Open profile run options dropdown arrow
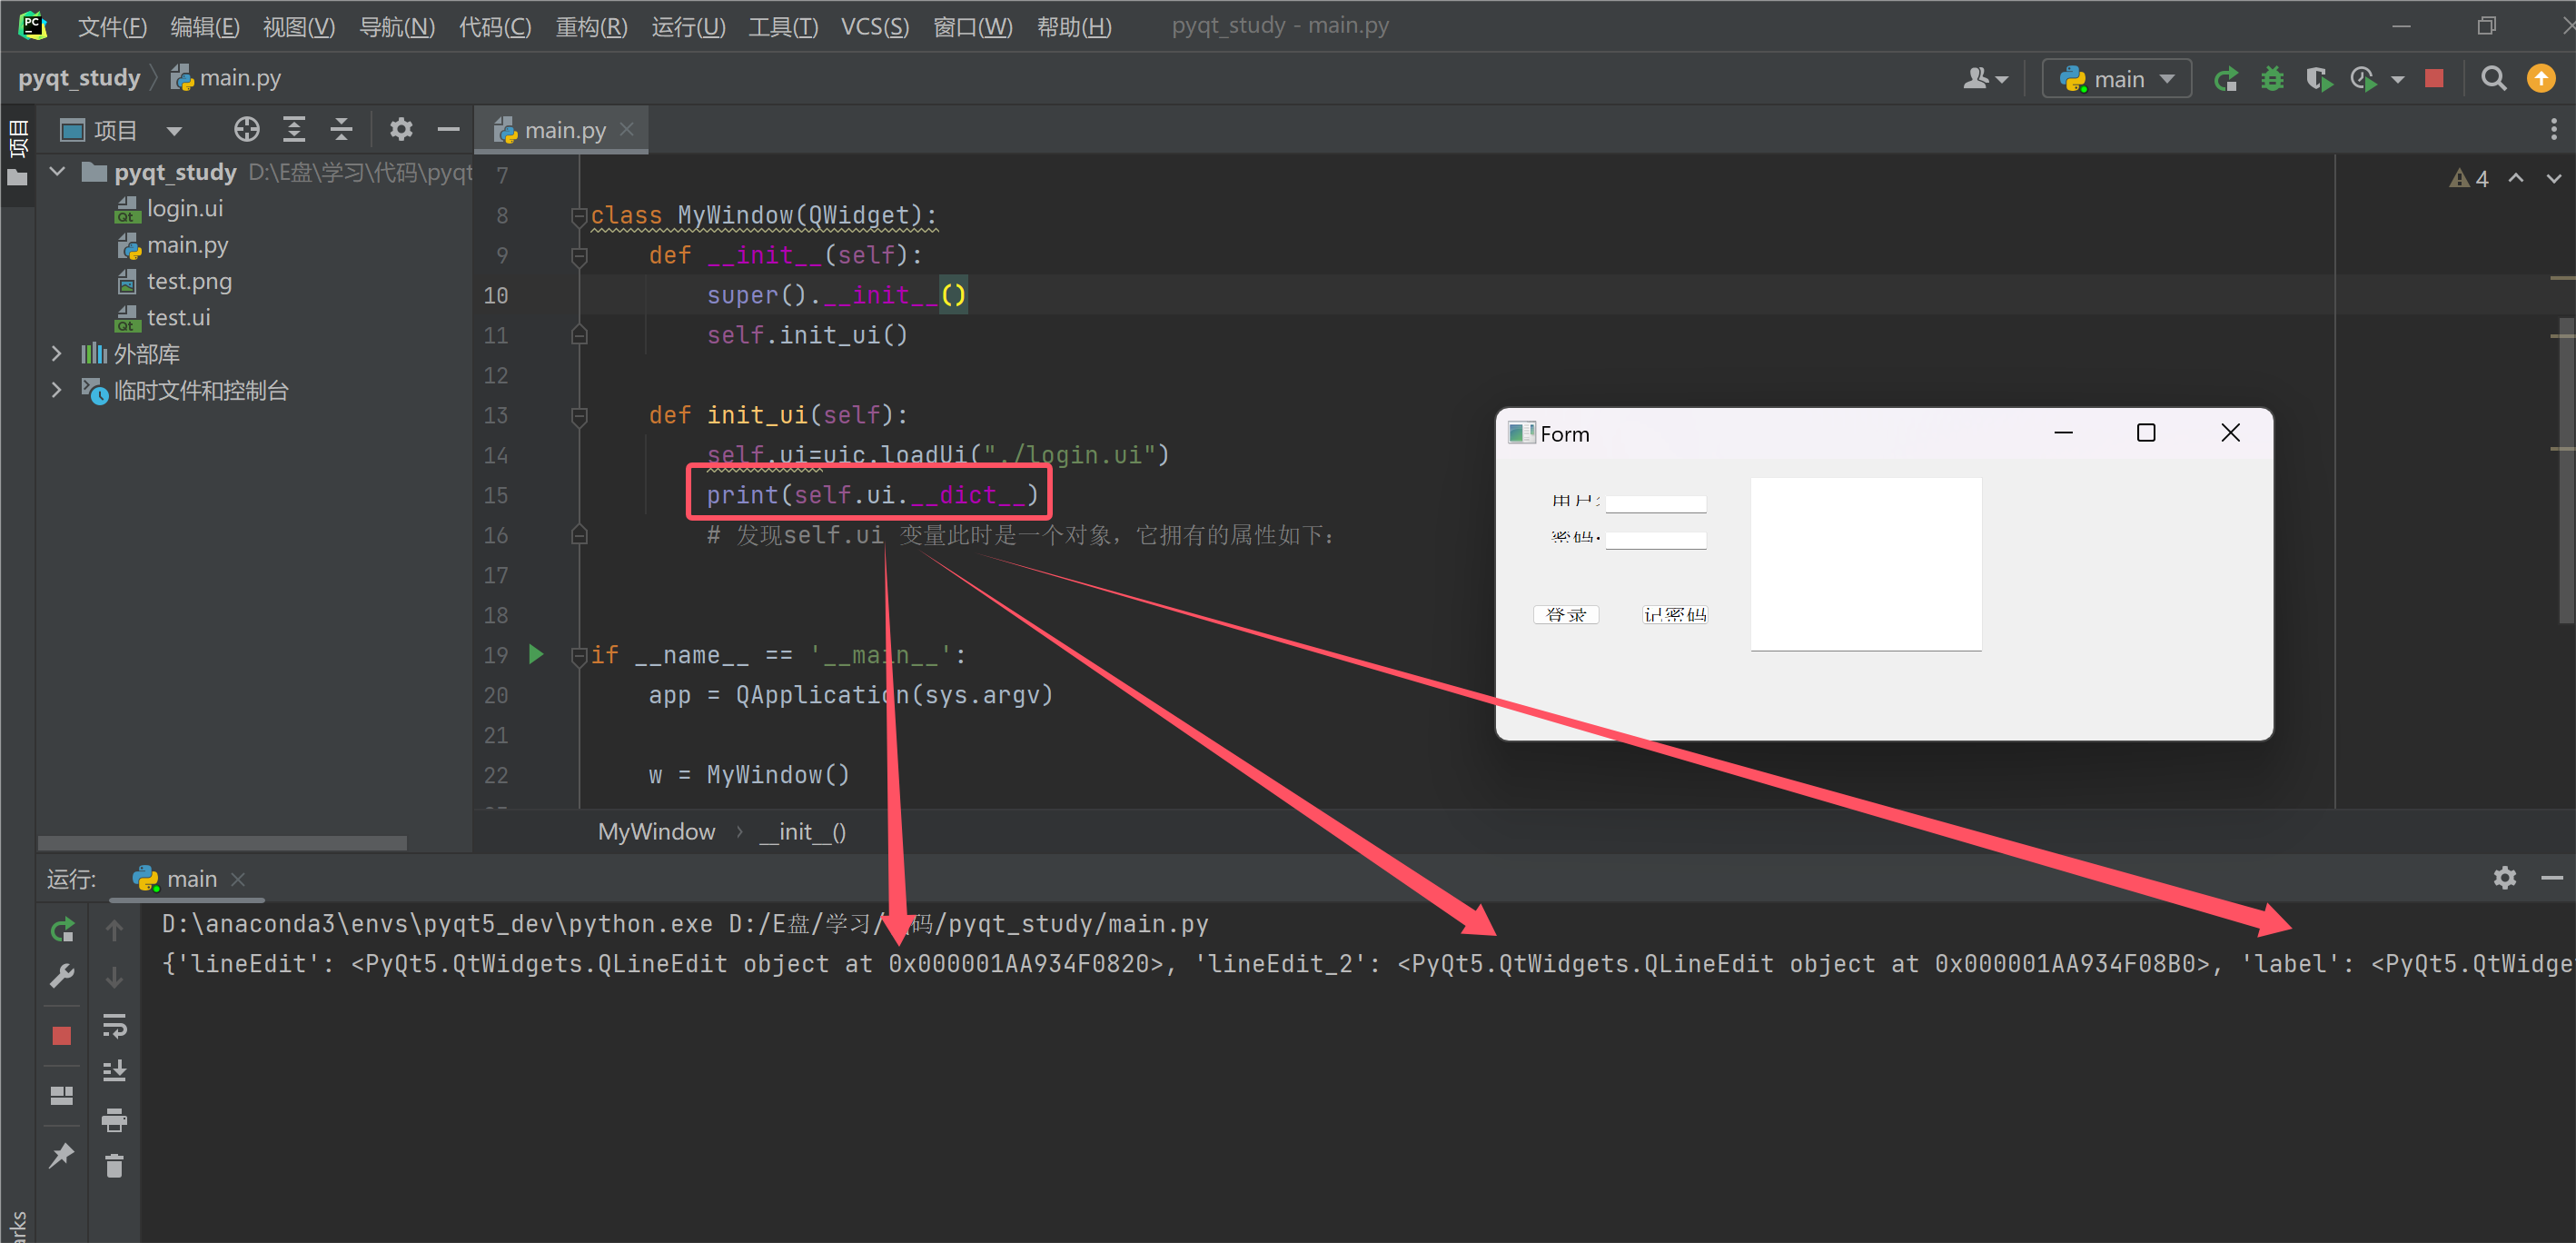Screen dimensions: 2576x1243 pyautogui.click(x=2398, y=80)
